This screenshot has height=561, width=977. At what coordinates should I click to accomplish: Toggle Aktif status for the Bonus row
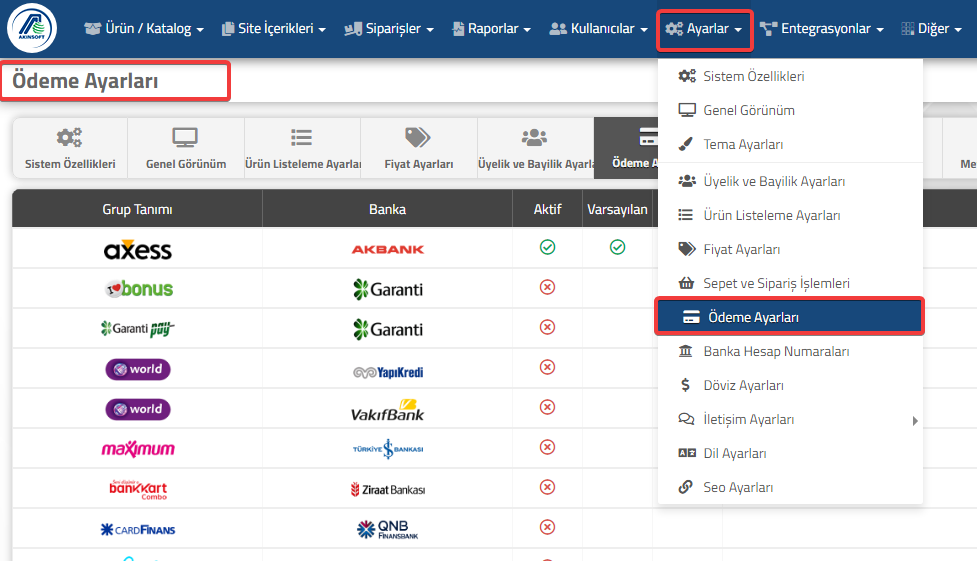547,287
